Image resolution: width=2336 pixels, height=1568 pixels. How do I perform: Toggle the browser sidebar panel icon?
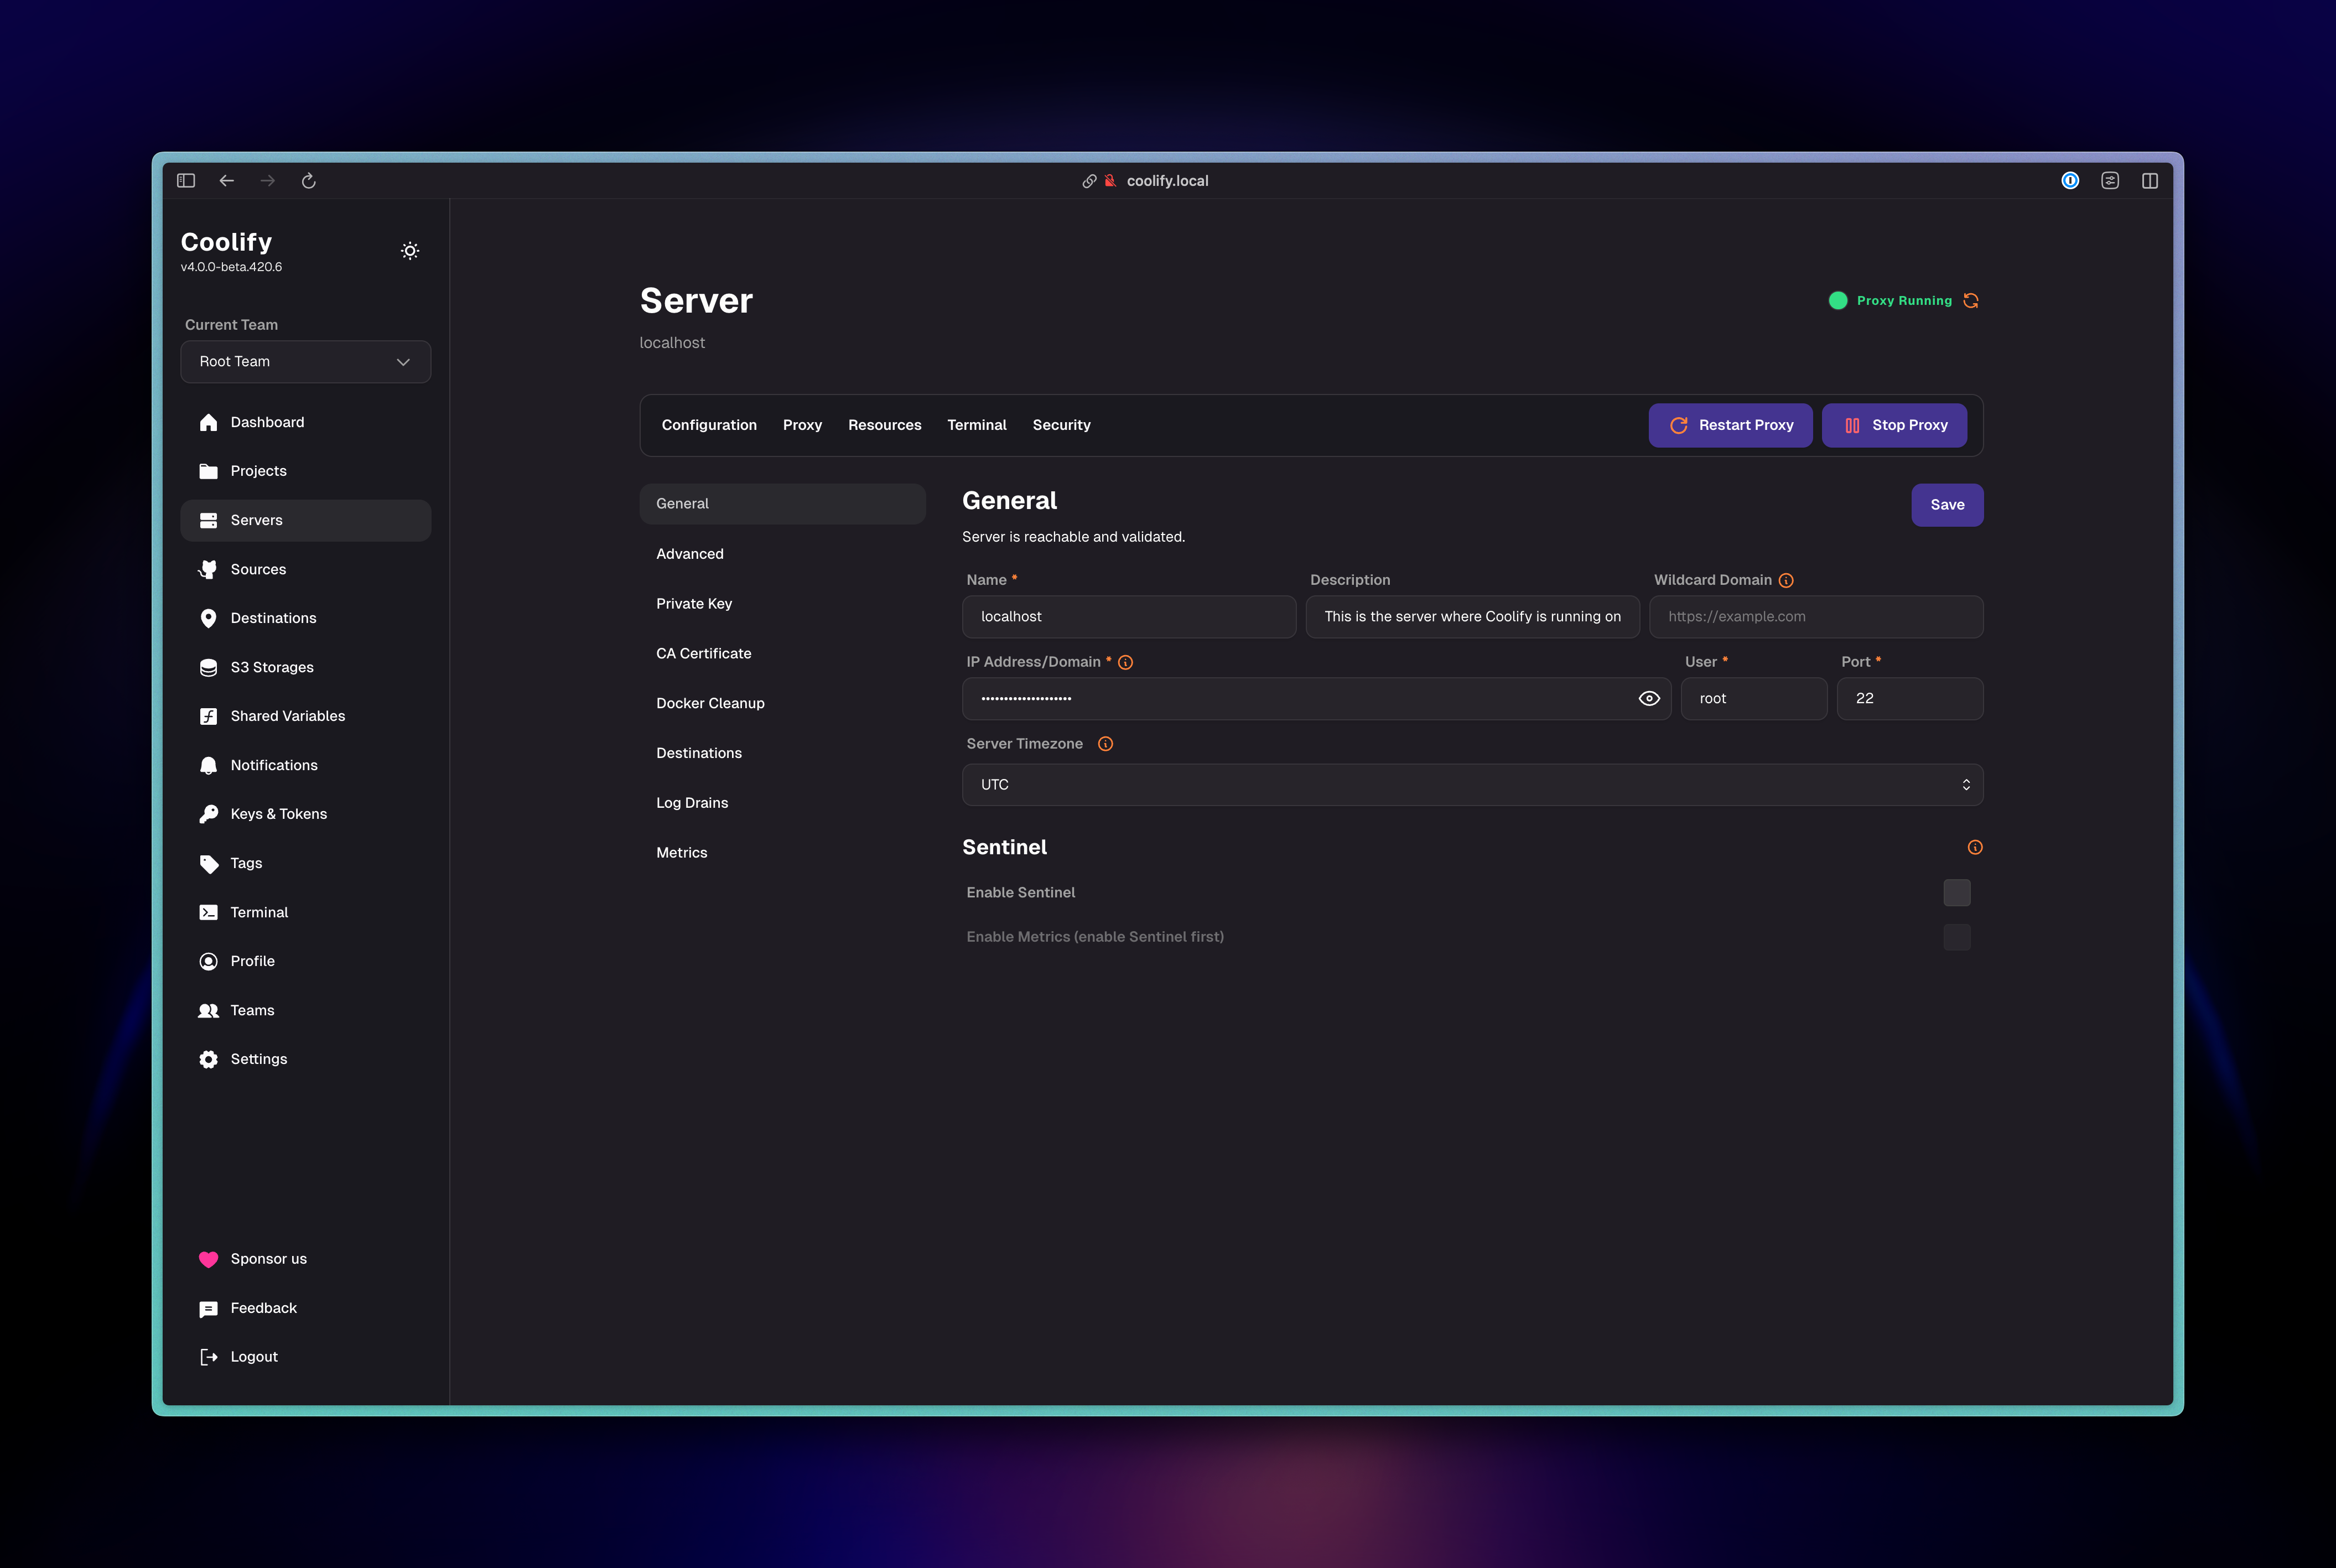[x=186, y=181]
